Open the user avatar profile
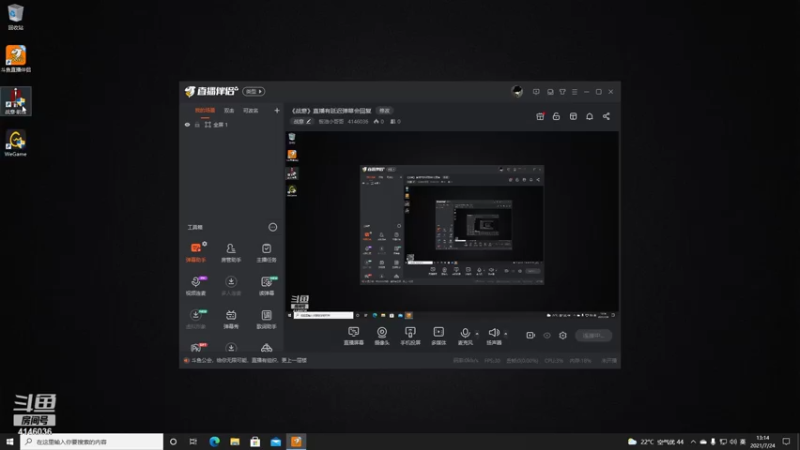The image size is (800, 450). [x=517, y=91]
